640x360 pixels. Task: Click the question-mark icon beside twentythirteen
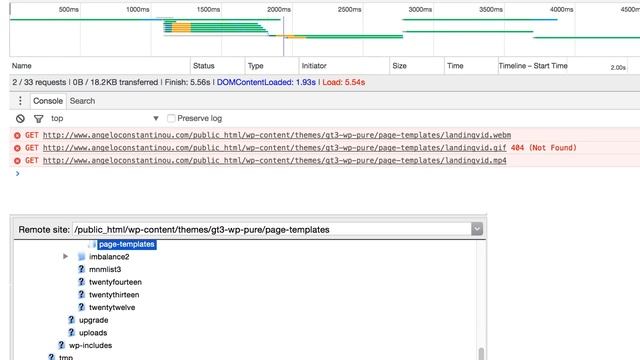pyautogui.click(x=81, y=295)
